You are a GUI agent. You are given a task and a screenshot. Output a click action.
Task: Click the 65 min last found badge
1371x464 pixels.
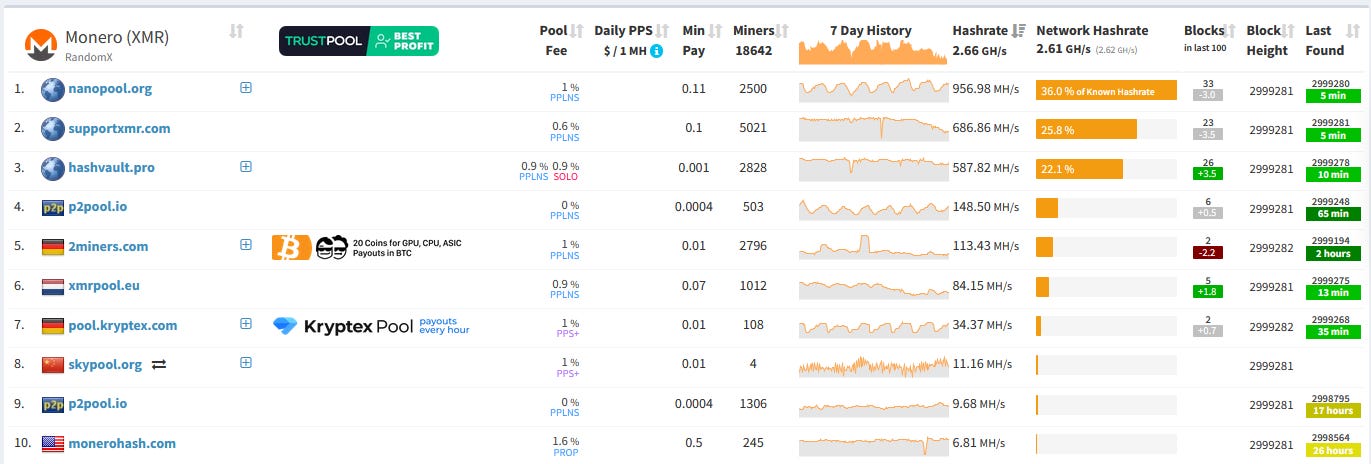pos(1331,214)
